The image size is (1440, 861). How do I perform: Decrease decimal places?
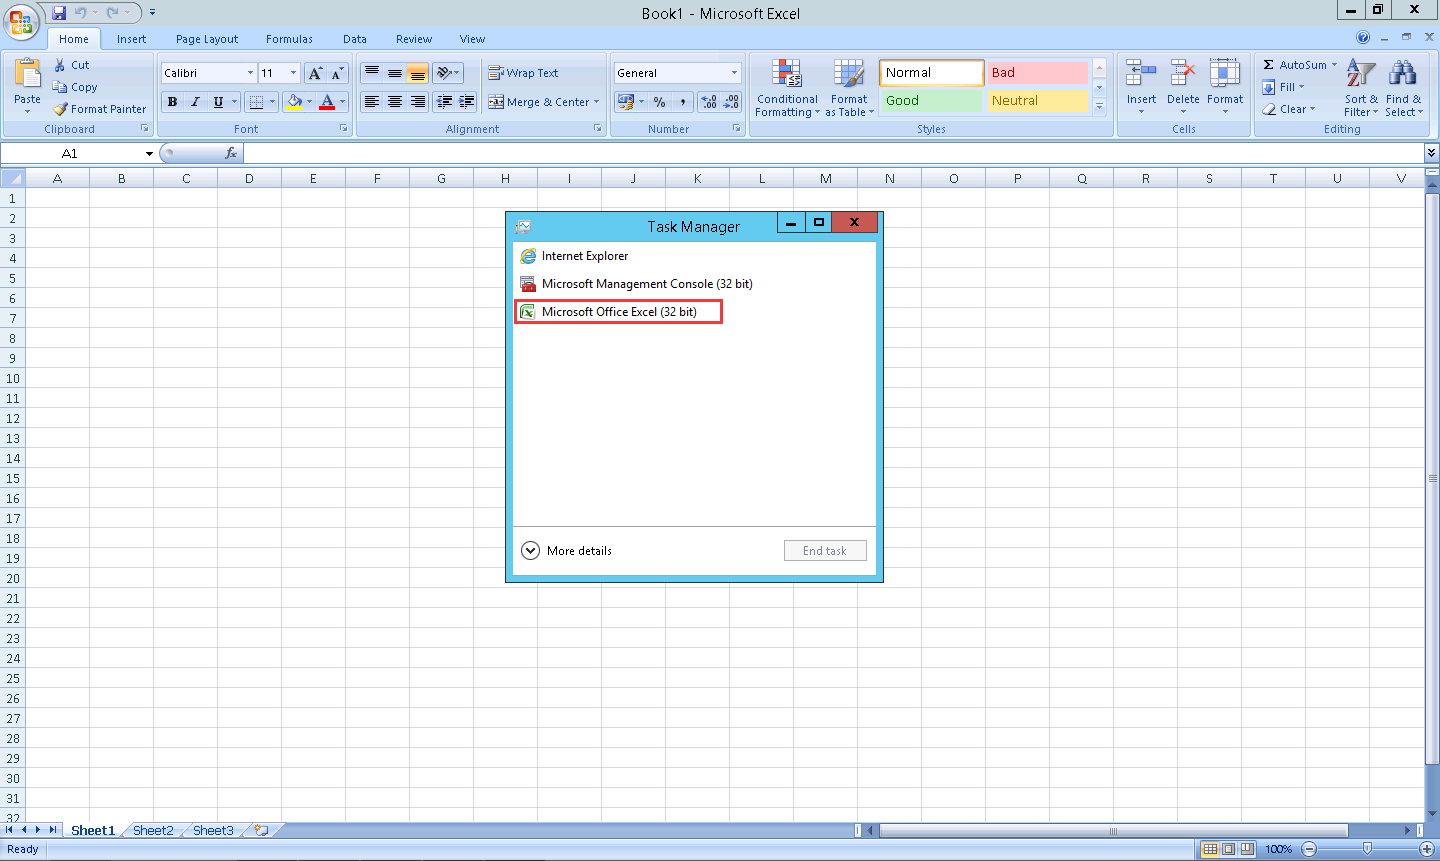coord(731,102)
